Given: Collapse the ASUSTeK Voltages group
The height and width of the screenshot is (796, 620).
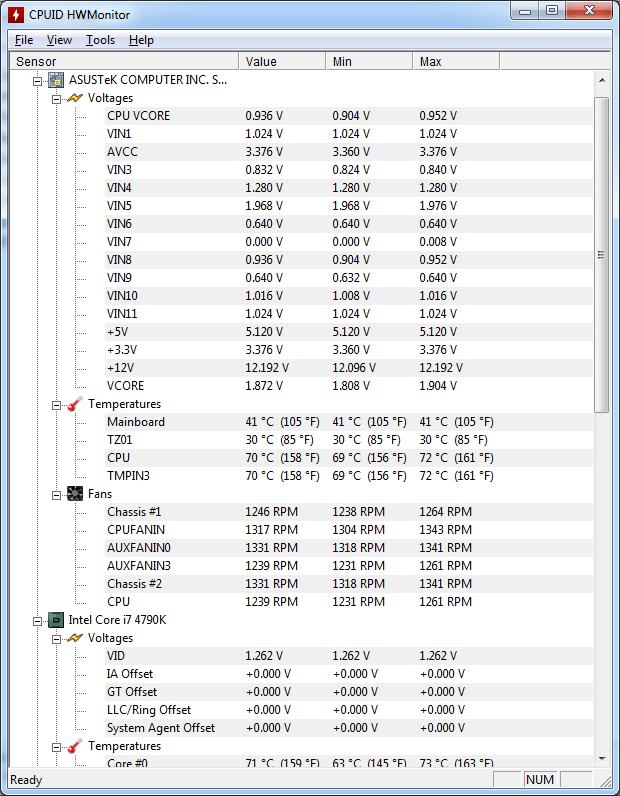Looking at the screenshot, I should [x=56, y=98].
